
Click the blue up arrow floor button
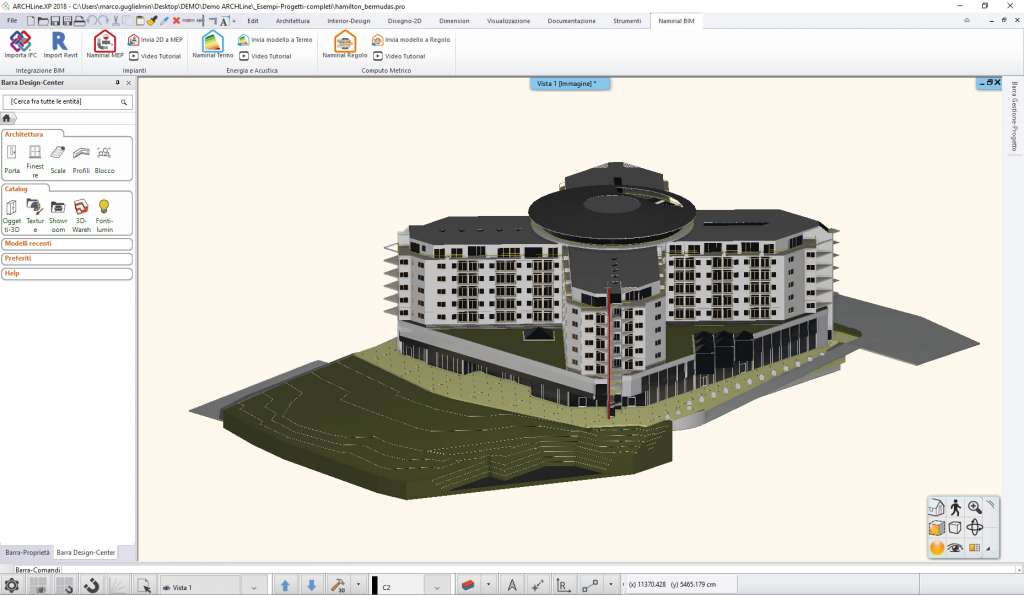point(285,586)
